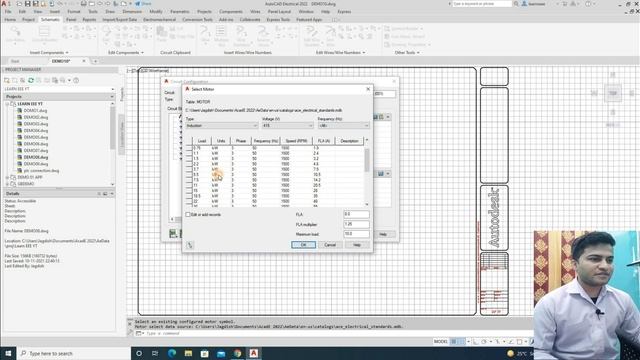Open the Projects menu

204,11
